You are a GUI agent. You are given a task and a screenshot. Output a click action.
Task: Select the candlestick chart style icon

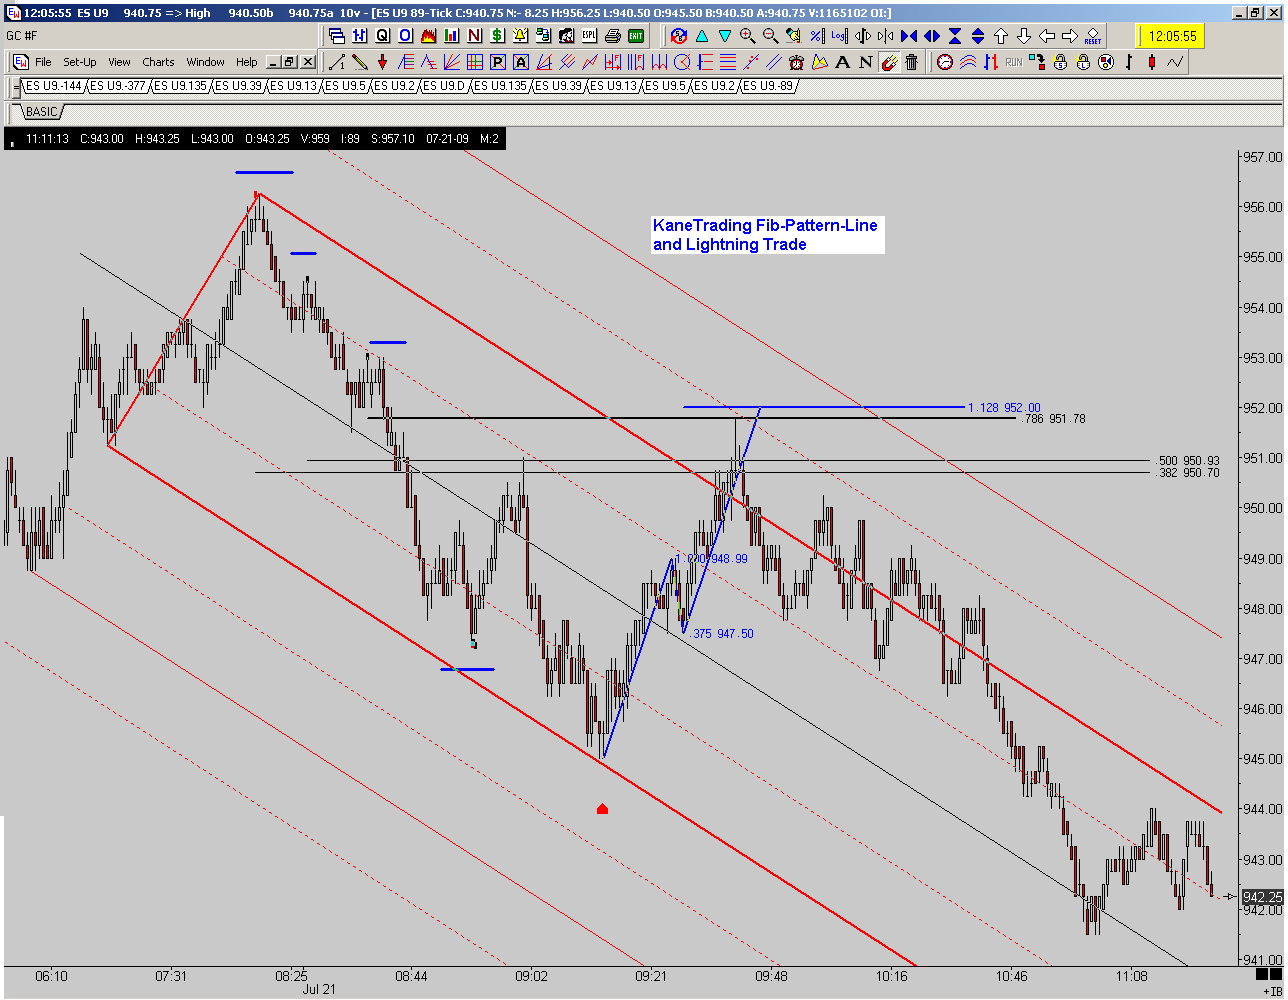tap(1152, 62)
